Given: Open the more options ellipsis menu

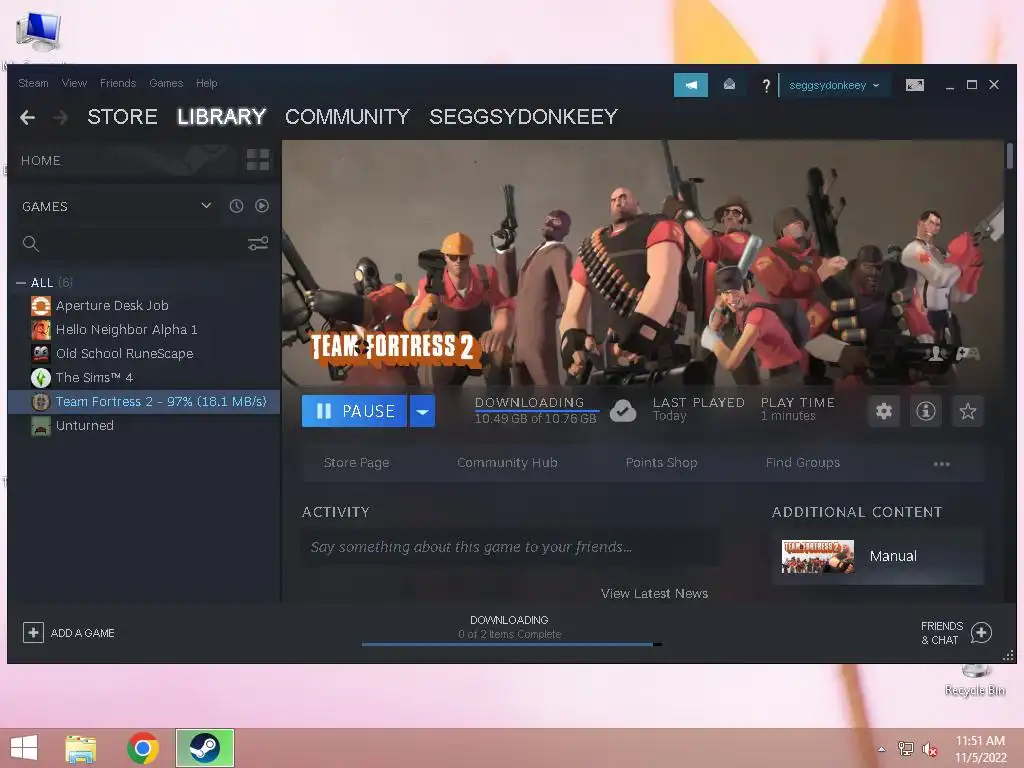Looking at the screenshot, I should (x=941, y=464).
